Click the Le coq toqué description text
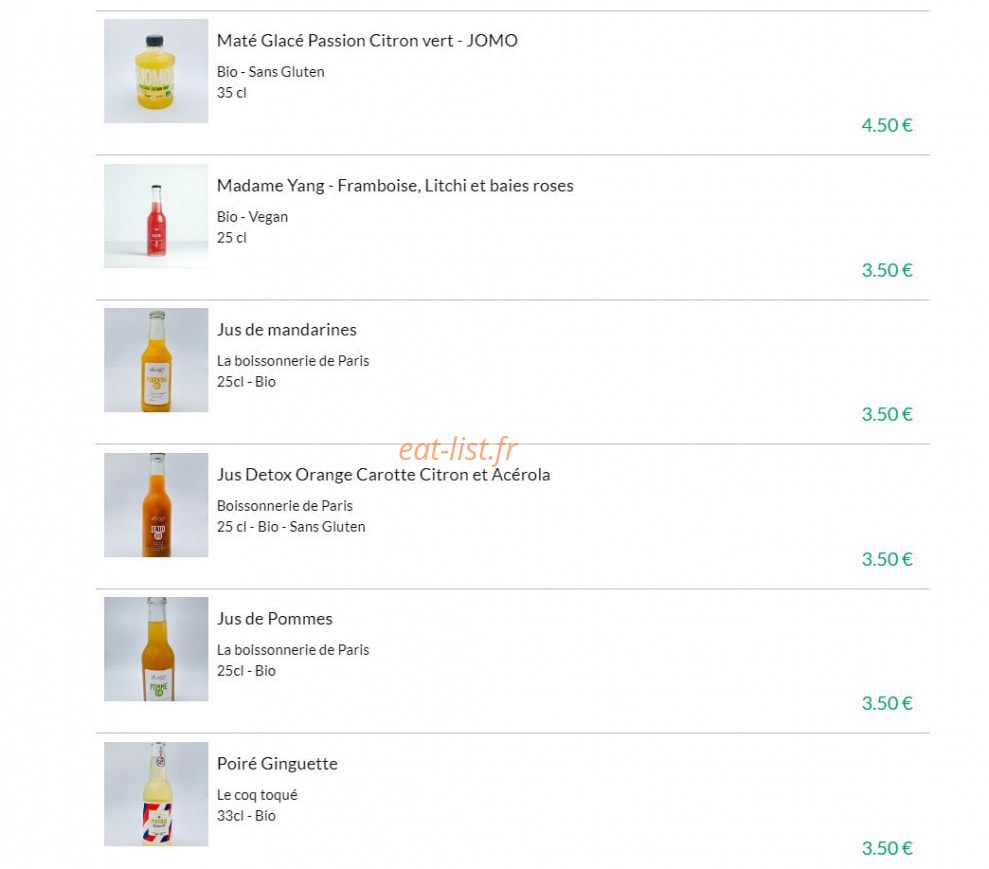The width and height of the screenshot is (989, 869). (x=257, y=795)
